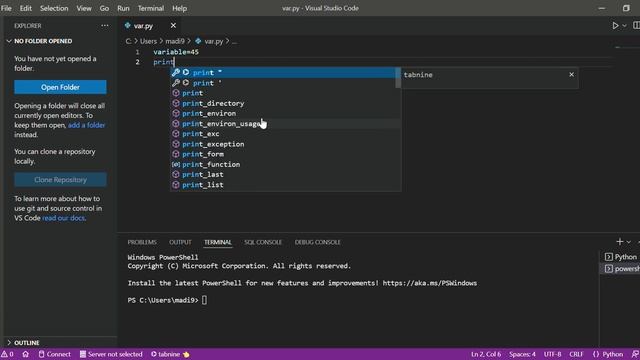The image size is (640, 360).
Task: Run the Python file with play icon
Action: coord(615,26)
